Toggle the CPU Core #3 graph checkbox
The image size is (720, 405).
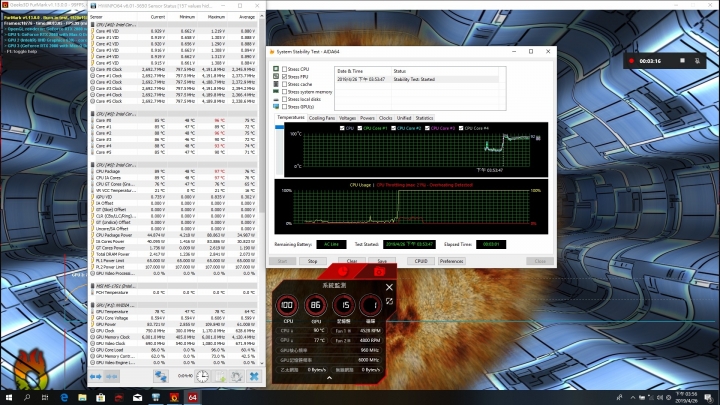coord(427,128)
